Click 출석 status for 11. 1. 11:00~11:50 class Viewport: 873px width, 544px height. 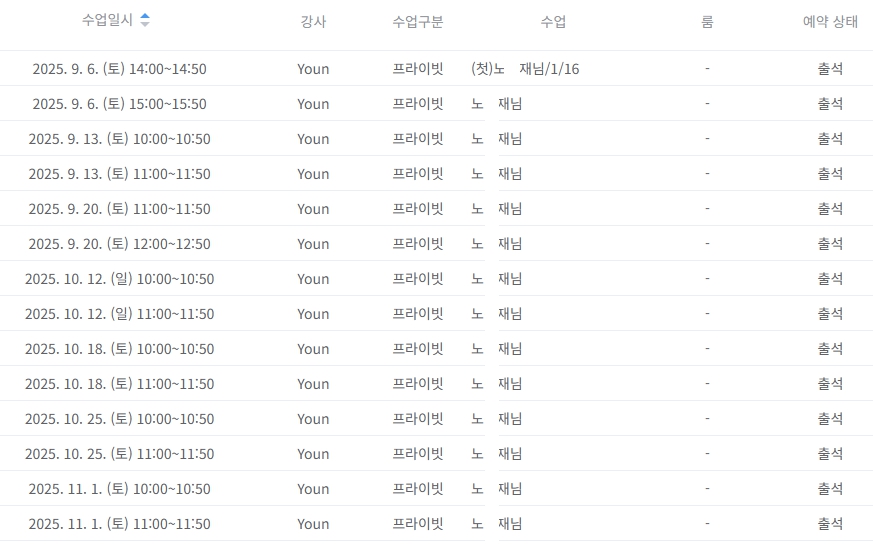pyautogui.click(x=830, y=524)
